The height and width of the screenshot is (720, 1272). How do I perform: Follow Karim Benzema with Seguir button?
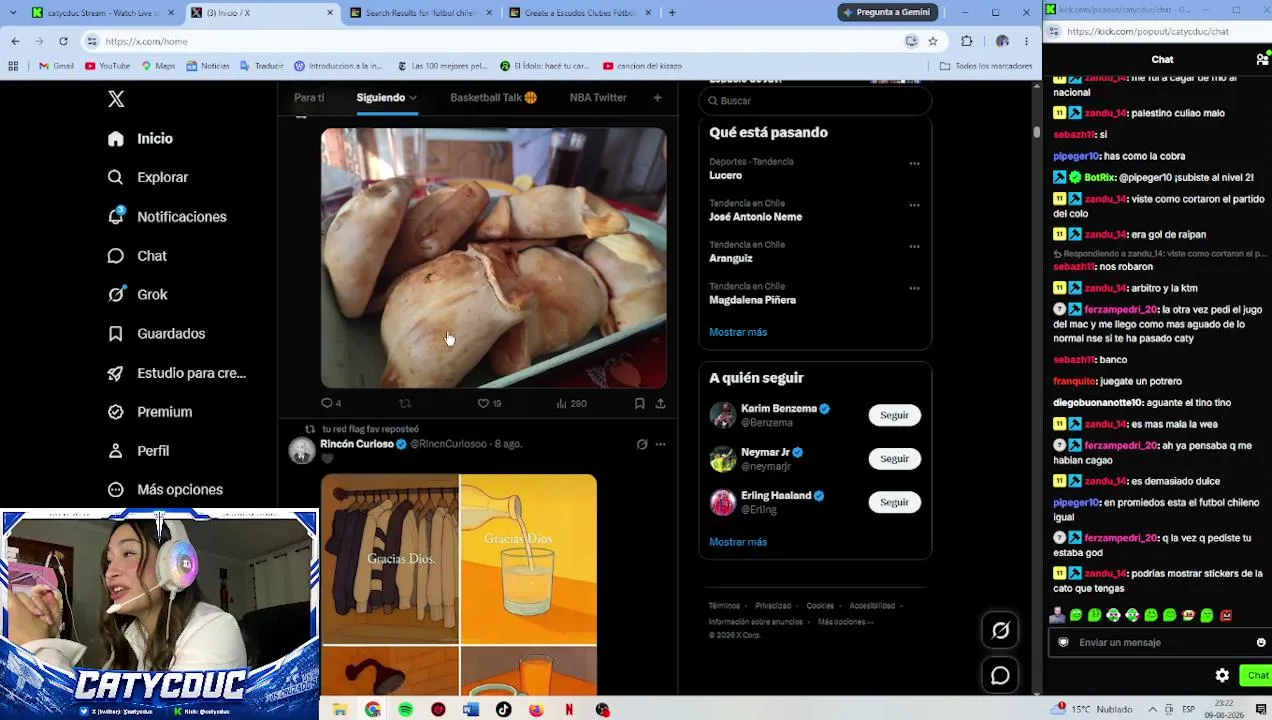tap(894, 415)
